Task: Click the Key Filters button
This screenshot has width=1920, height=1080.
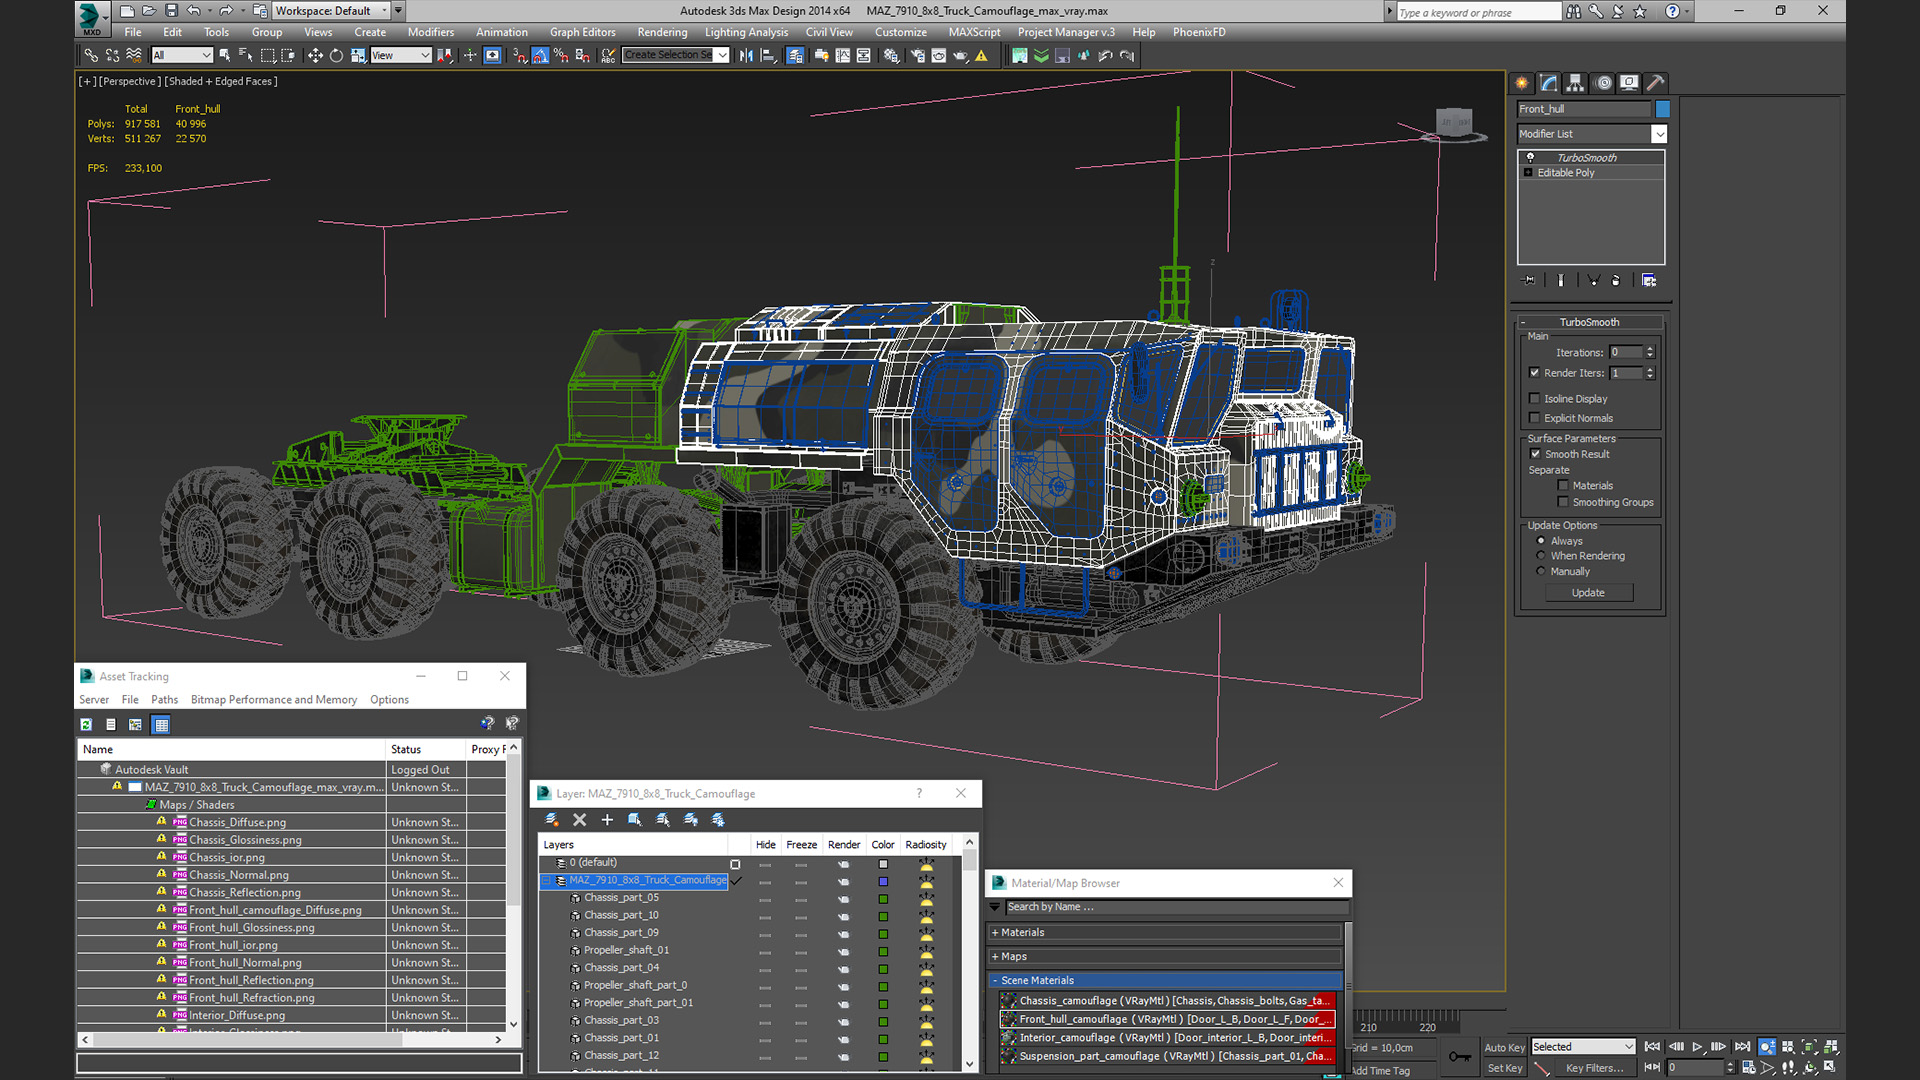Action: point(1594,1068)
